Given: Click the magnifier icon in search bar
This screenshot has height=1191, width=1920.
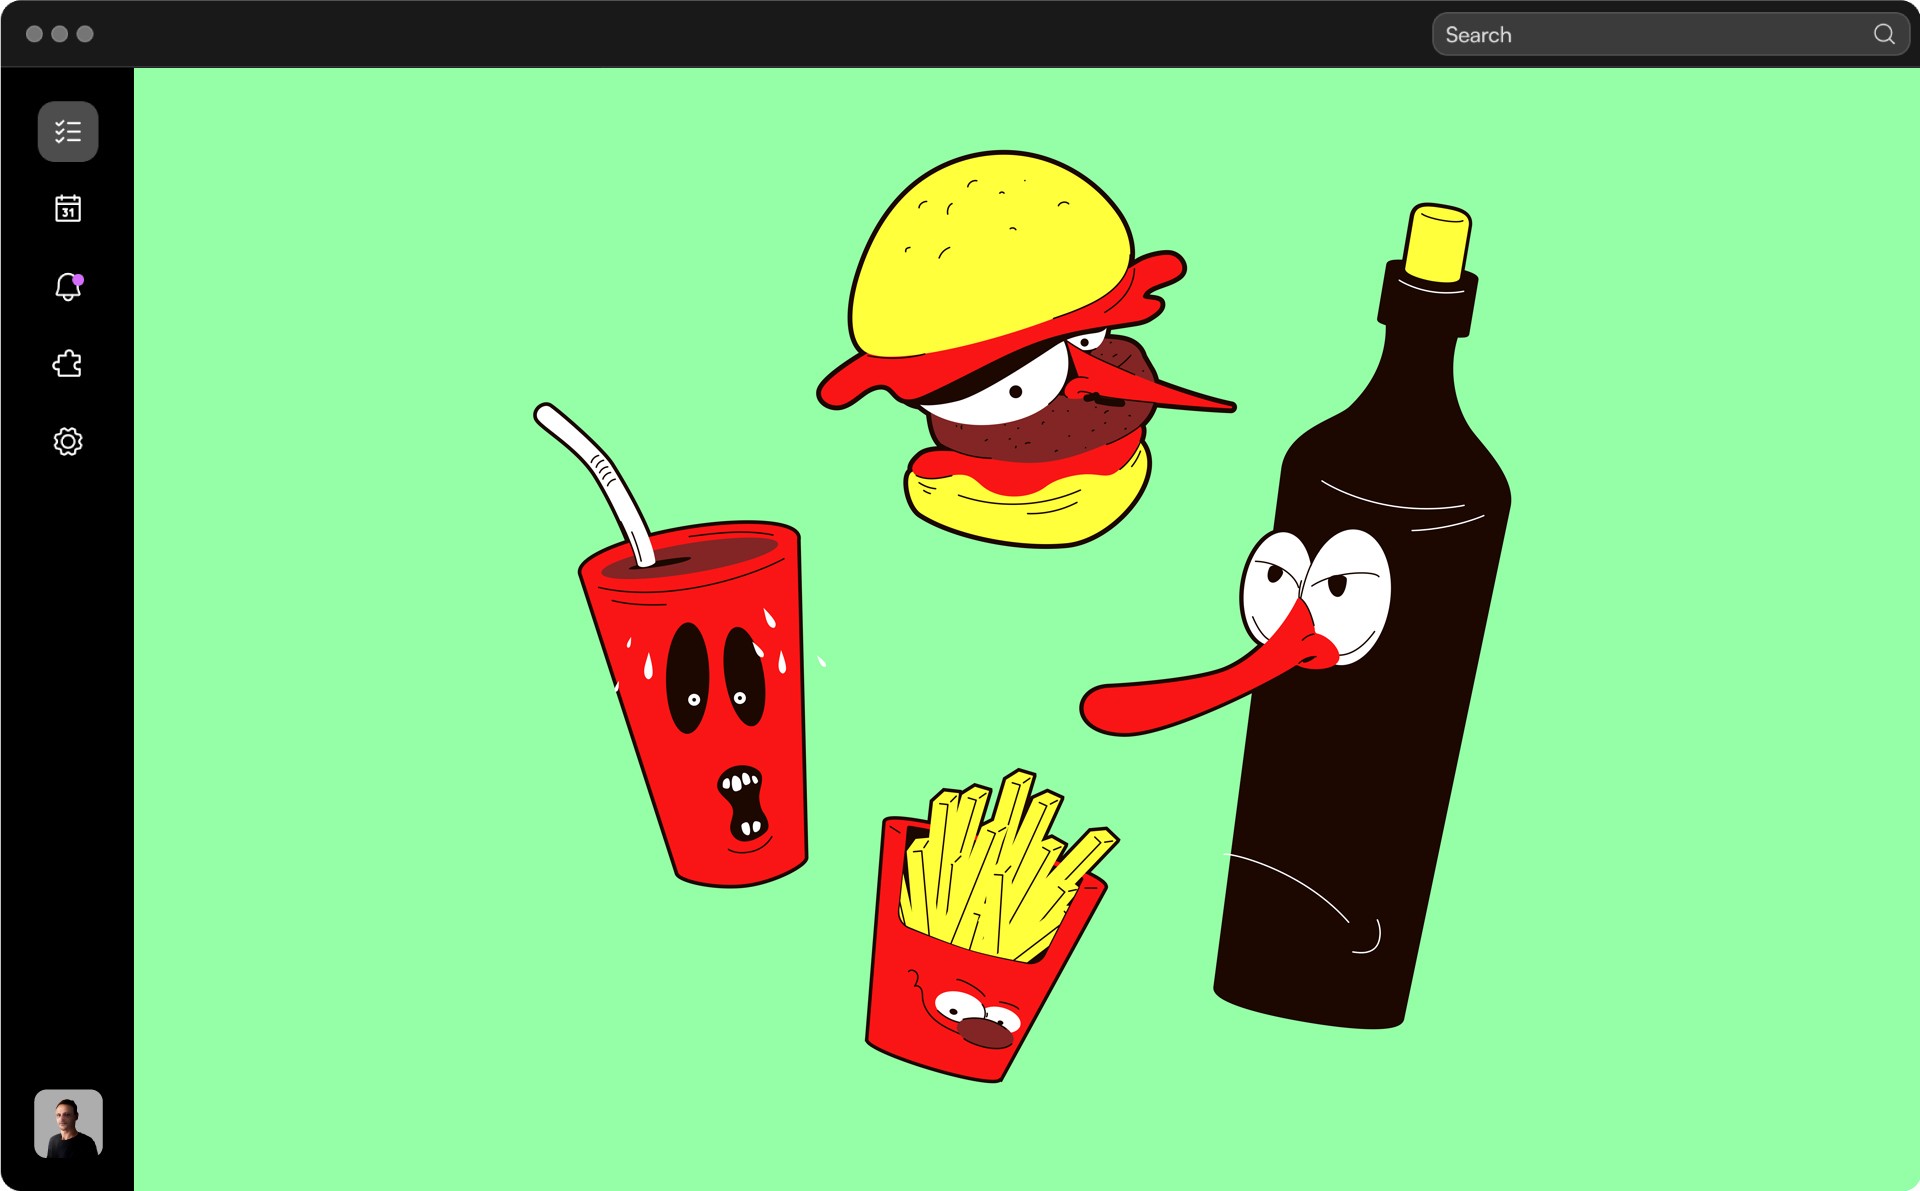Looking at the screenshot, I should click(x=1883, y=34).
